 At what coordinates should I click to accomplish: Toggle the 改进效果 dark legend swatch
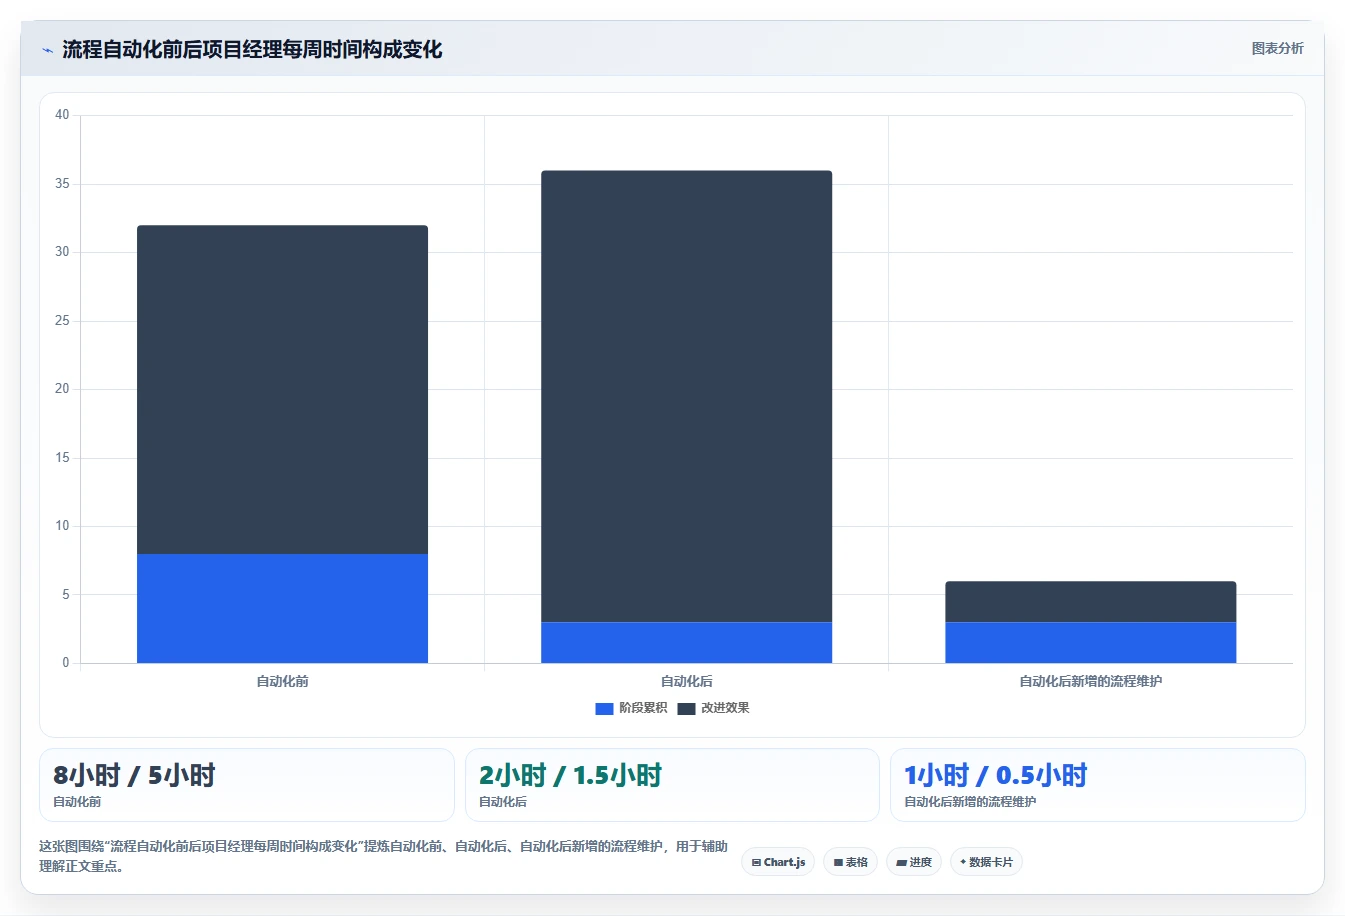coord(686,708)
